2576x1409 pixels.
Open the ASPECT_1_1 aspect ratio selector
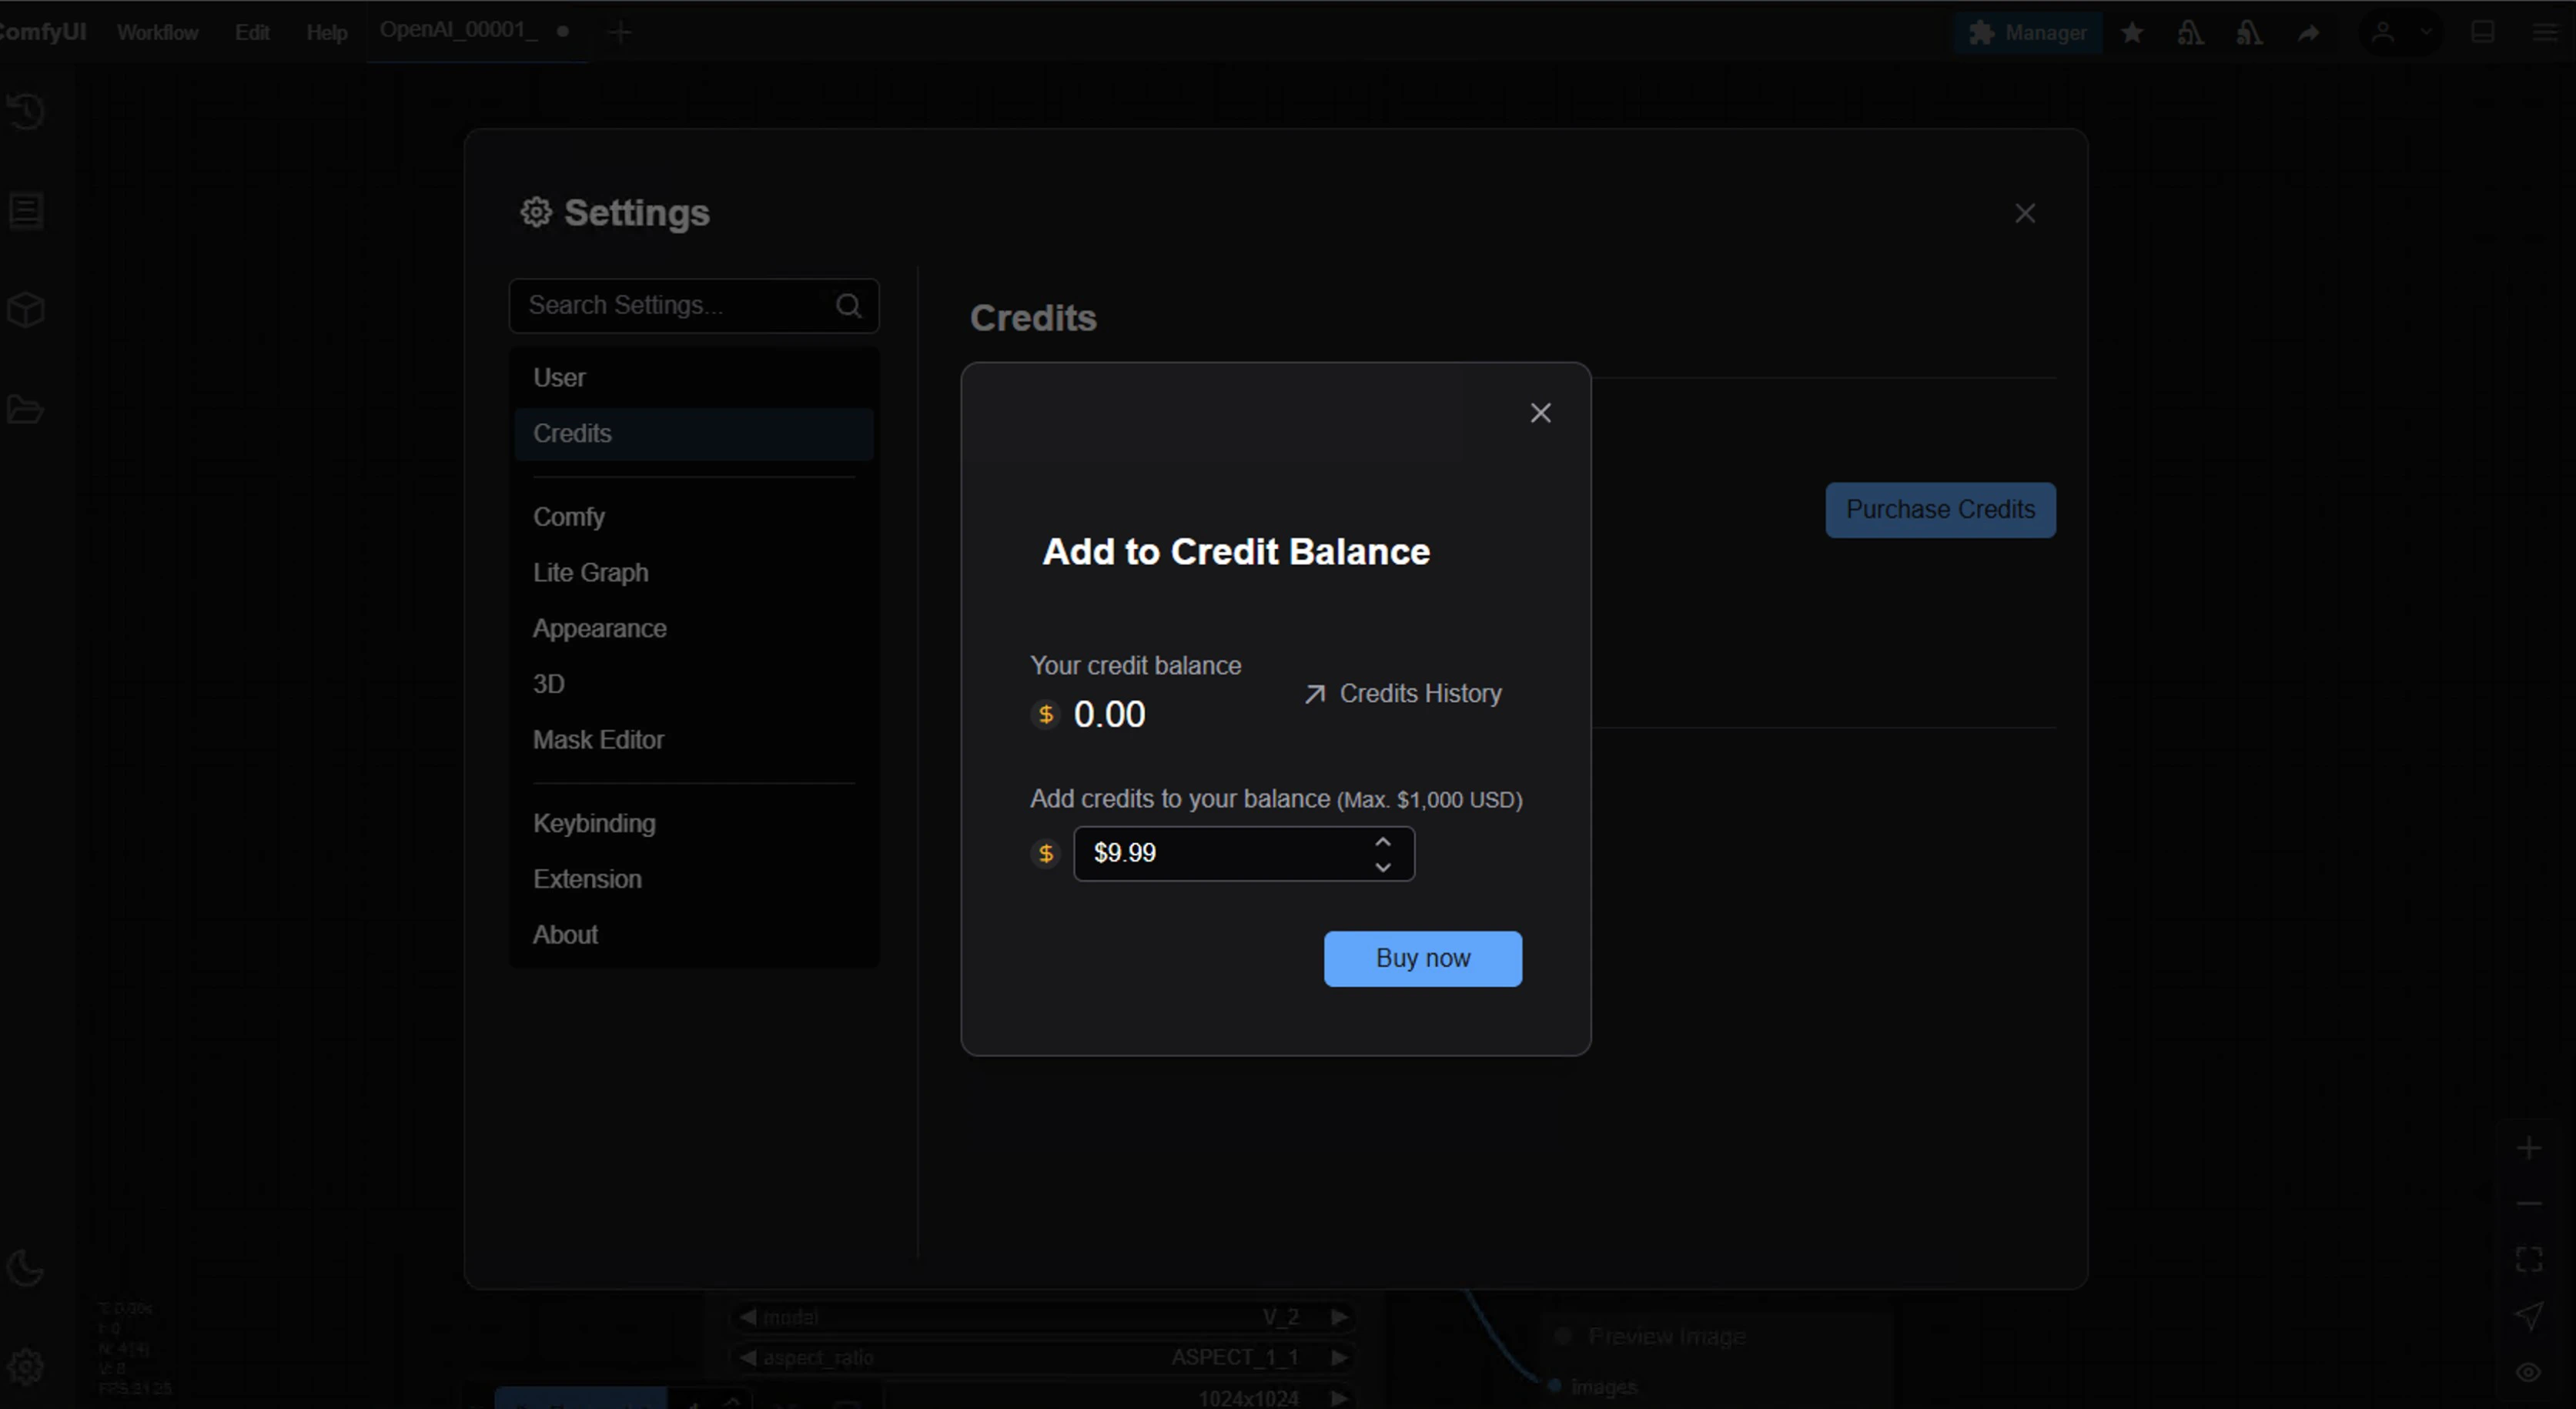[x=1235, y=1357]
